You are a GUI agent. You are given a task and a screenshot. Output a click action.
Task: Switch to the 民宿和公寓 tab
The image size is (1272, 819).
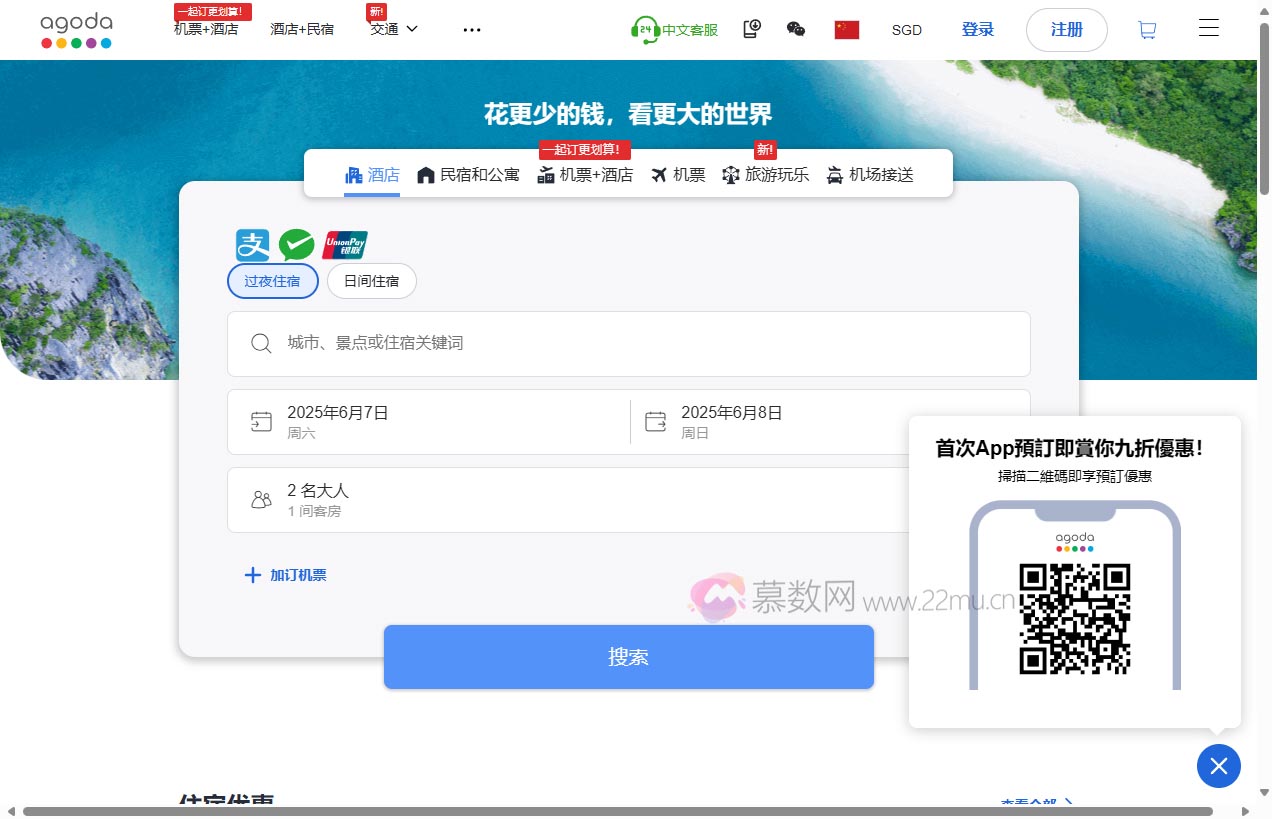point(468,175)
